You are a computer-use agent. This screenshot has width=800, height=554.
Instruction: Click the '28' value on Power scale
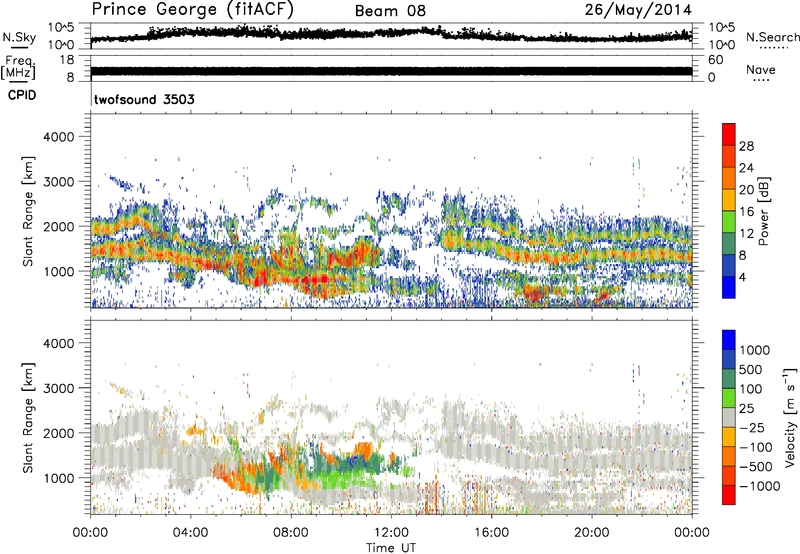[746, 146]
